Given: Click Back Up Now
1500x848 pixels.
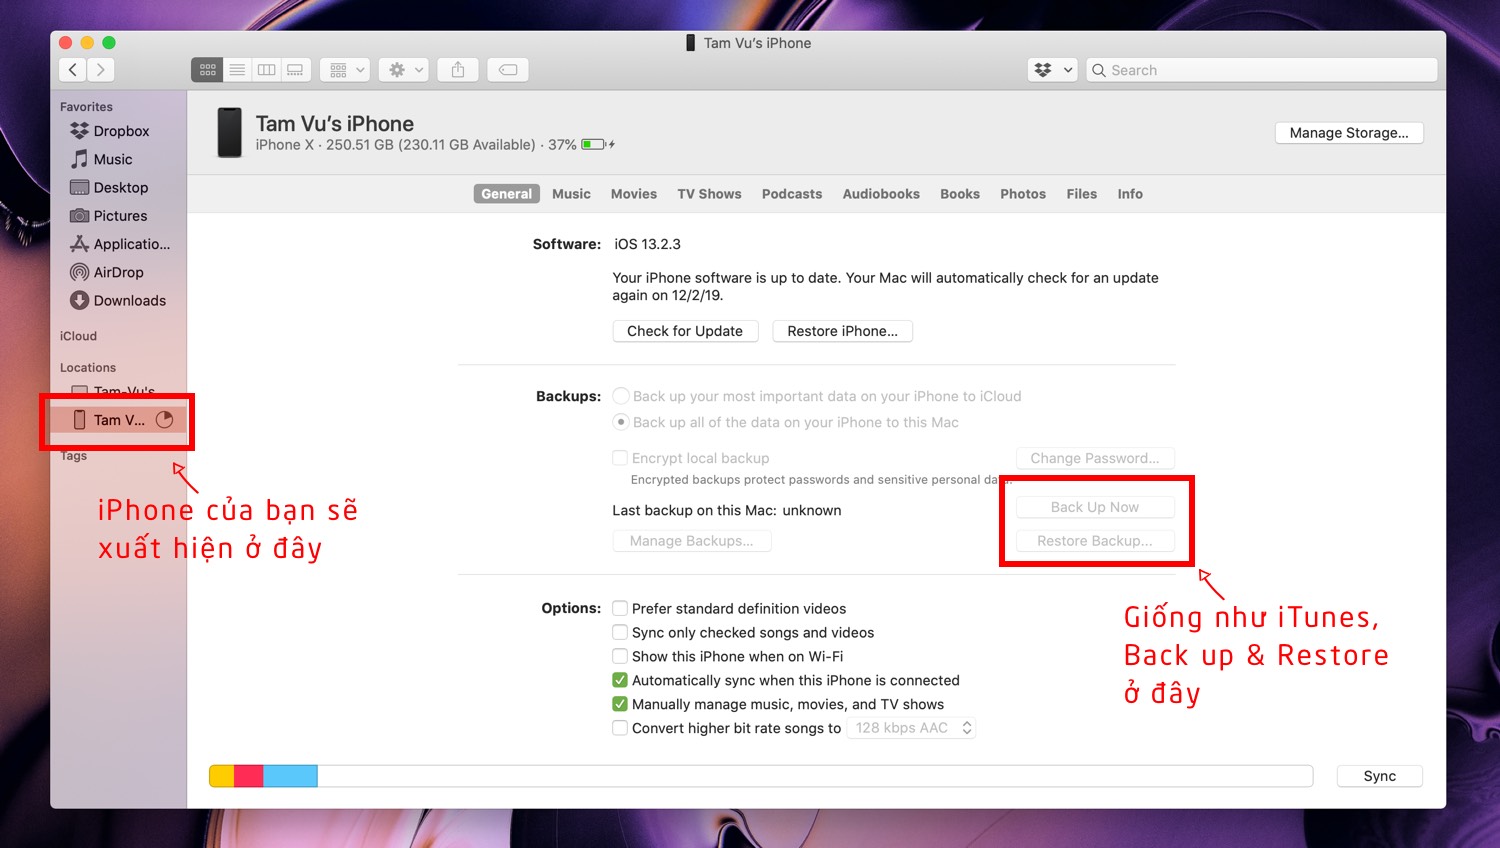Looking at the screenshot, I should (1095, 507).
